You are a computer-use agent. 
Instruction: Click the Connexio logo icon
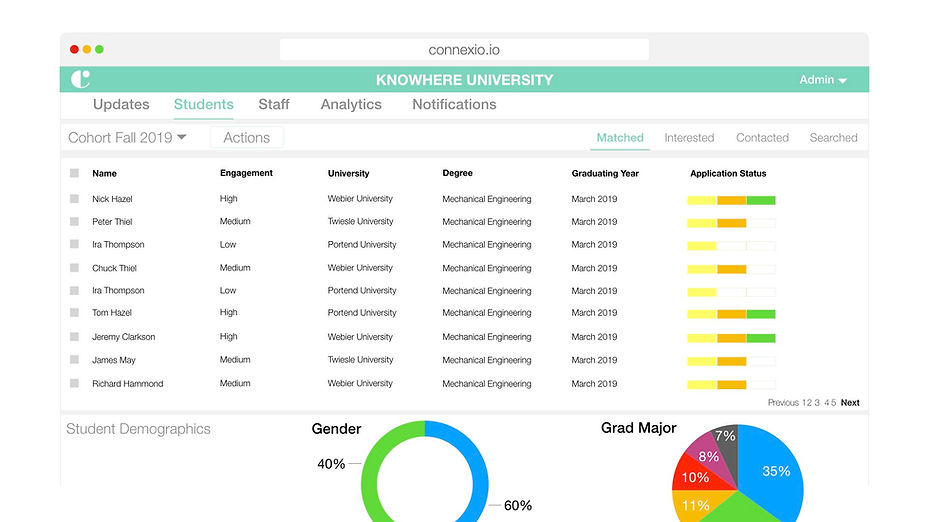tap(80, 79)
